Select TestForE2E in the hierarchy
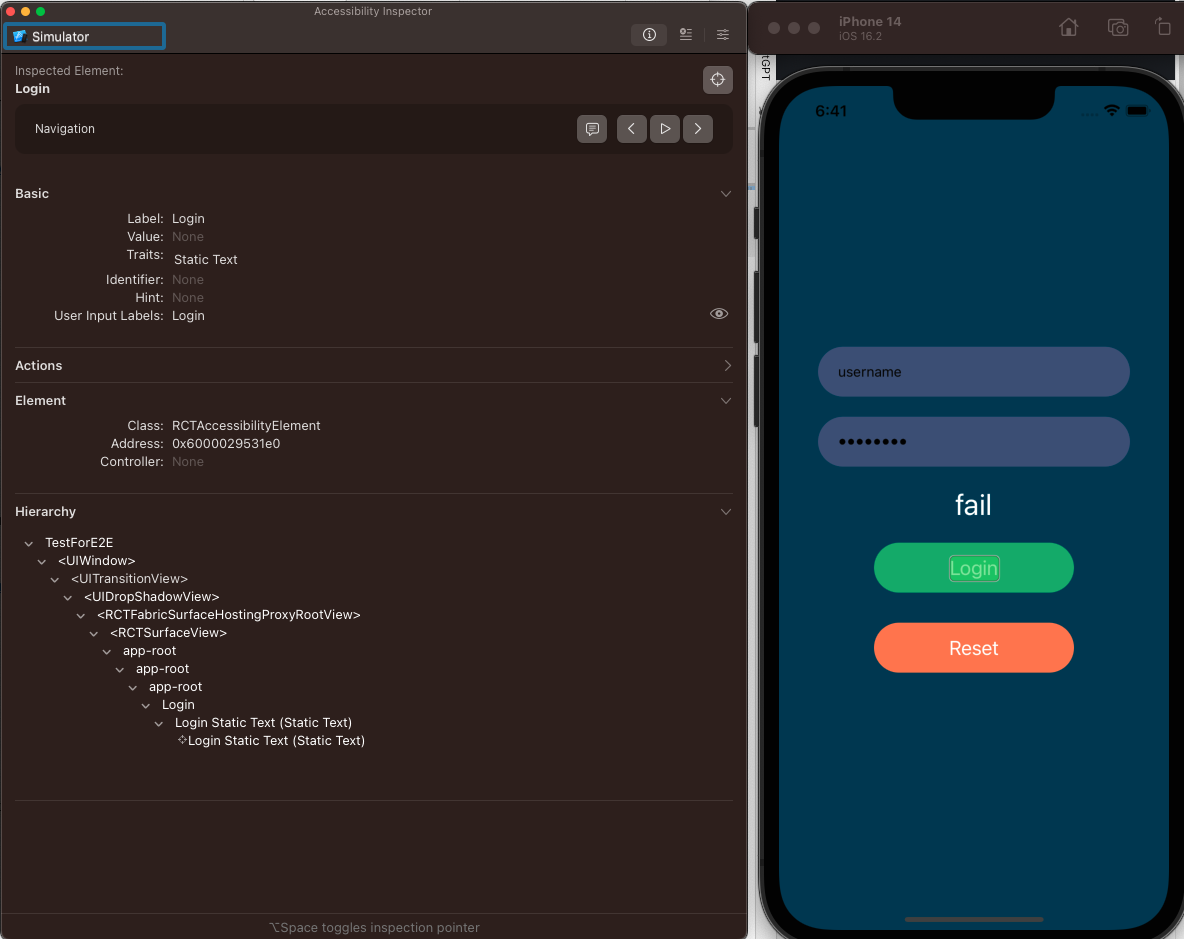 (79, 543)
